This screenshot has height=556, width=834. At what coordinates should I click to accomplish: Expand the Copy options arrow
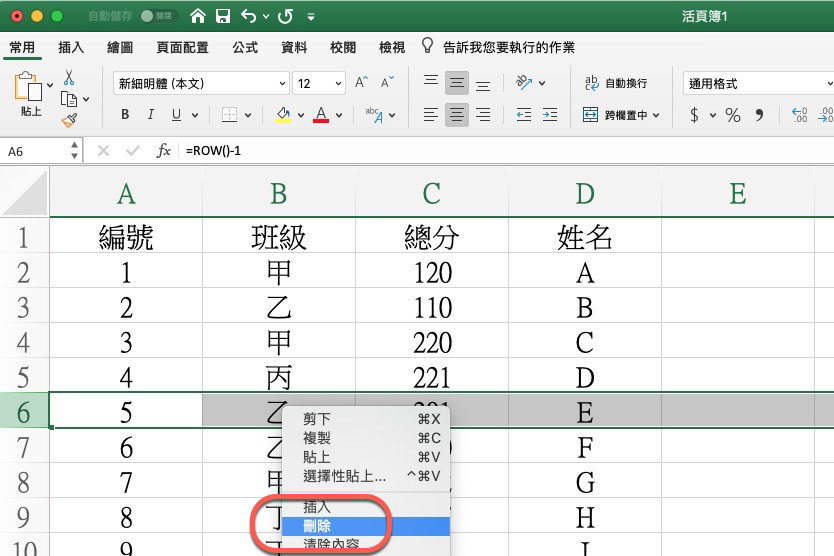[86, 99]
